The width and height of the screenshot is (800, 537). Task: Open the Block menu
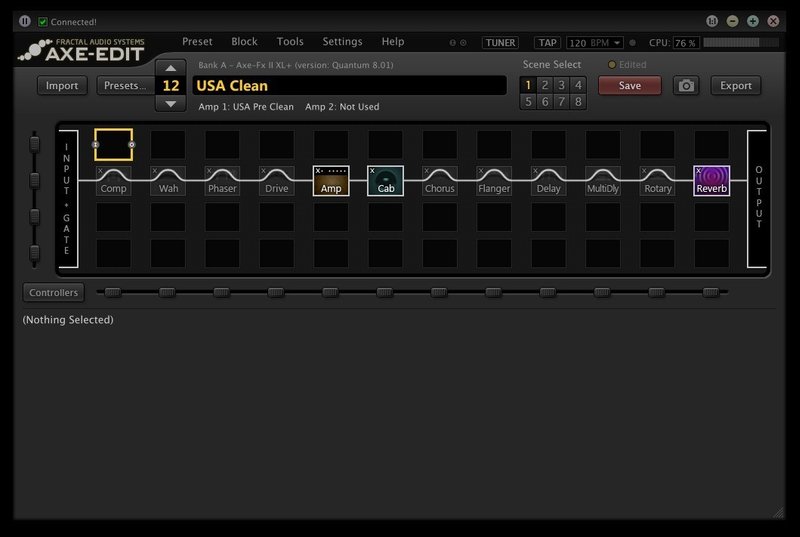pos(244,42)
